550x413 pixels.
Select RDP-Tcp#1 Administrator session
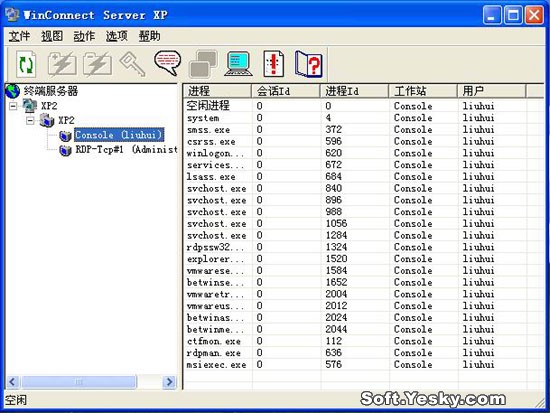point(126,149)
